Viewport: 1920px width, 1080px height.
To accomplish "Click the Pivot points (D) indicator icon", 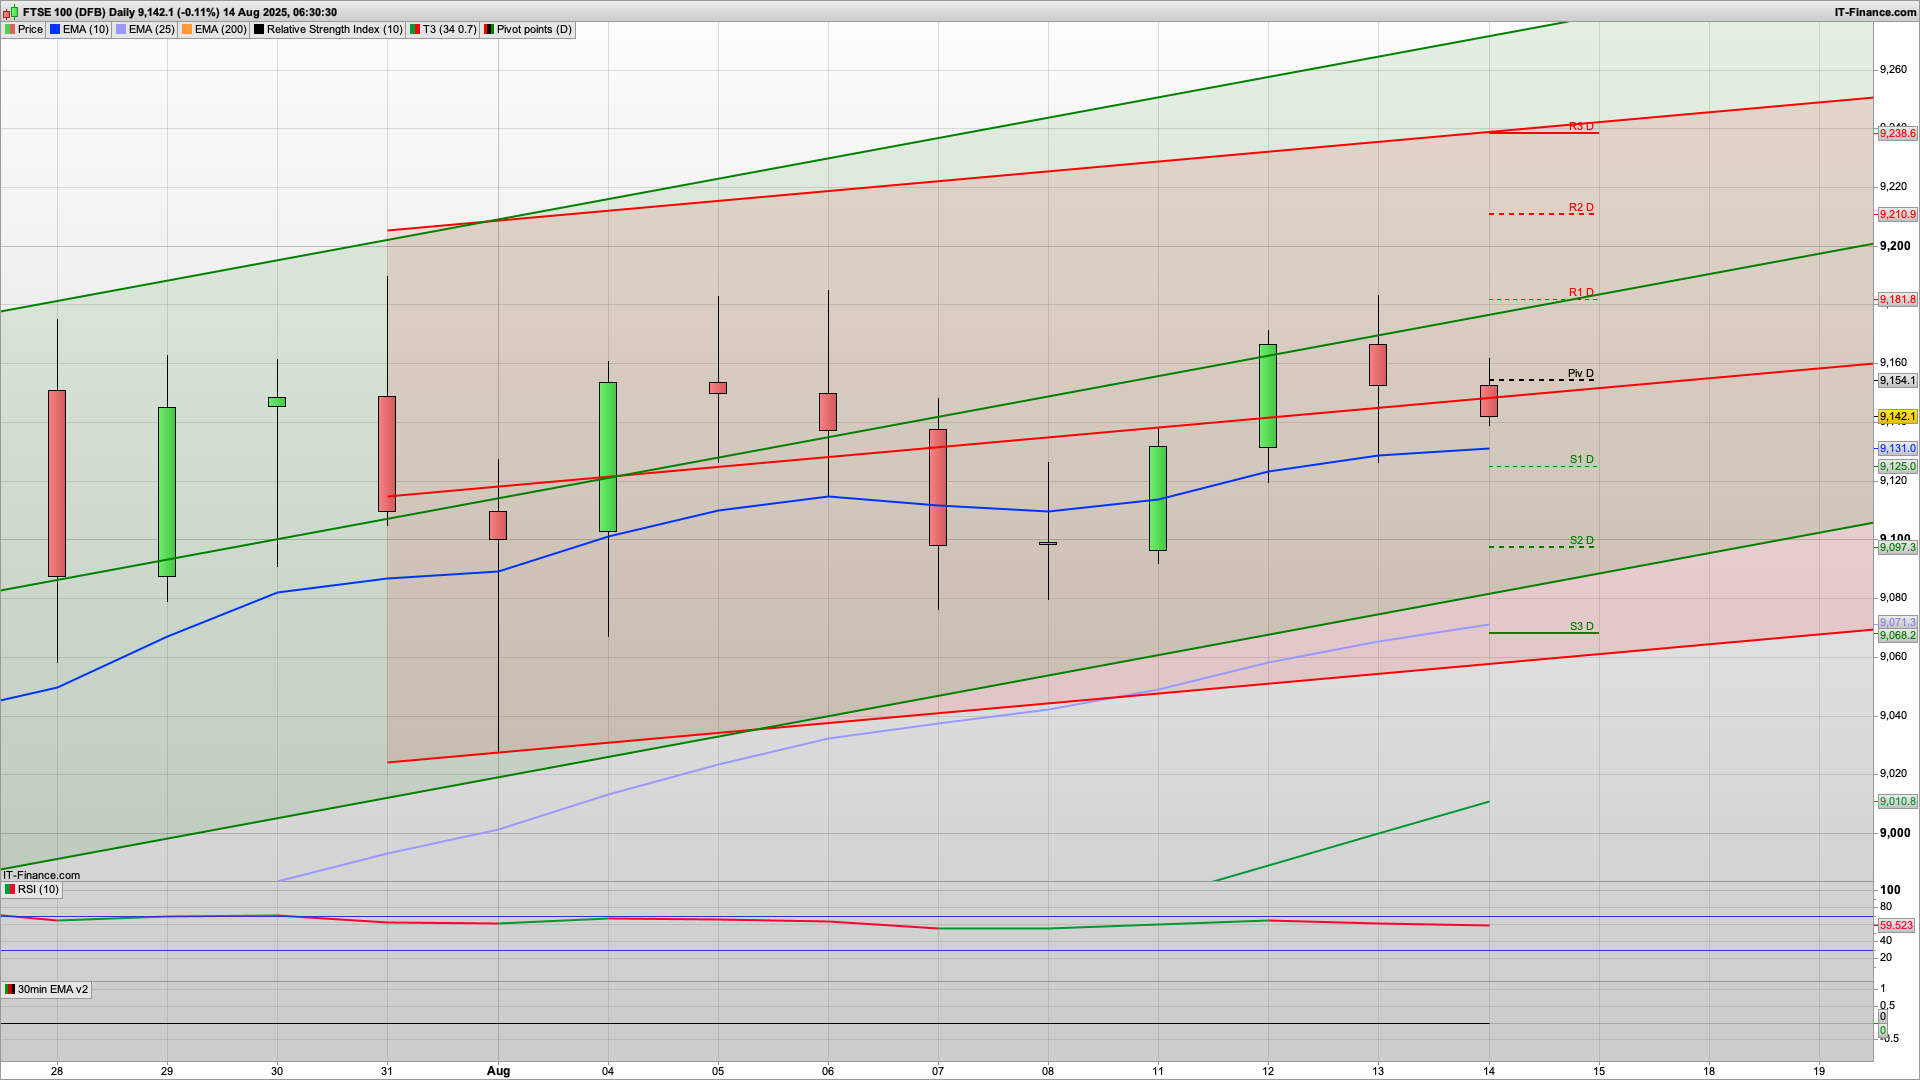I will pyautogui.click(x=489, y=29).
